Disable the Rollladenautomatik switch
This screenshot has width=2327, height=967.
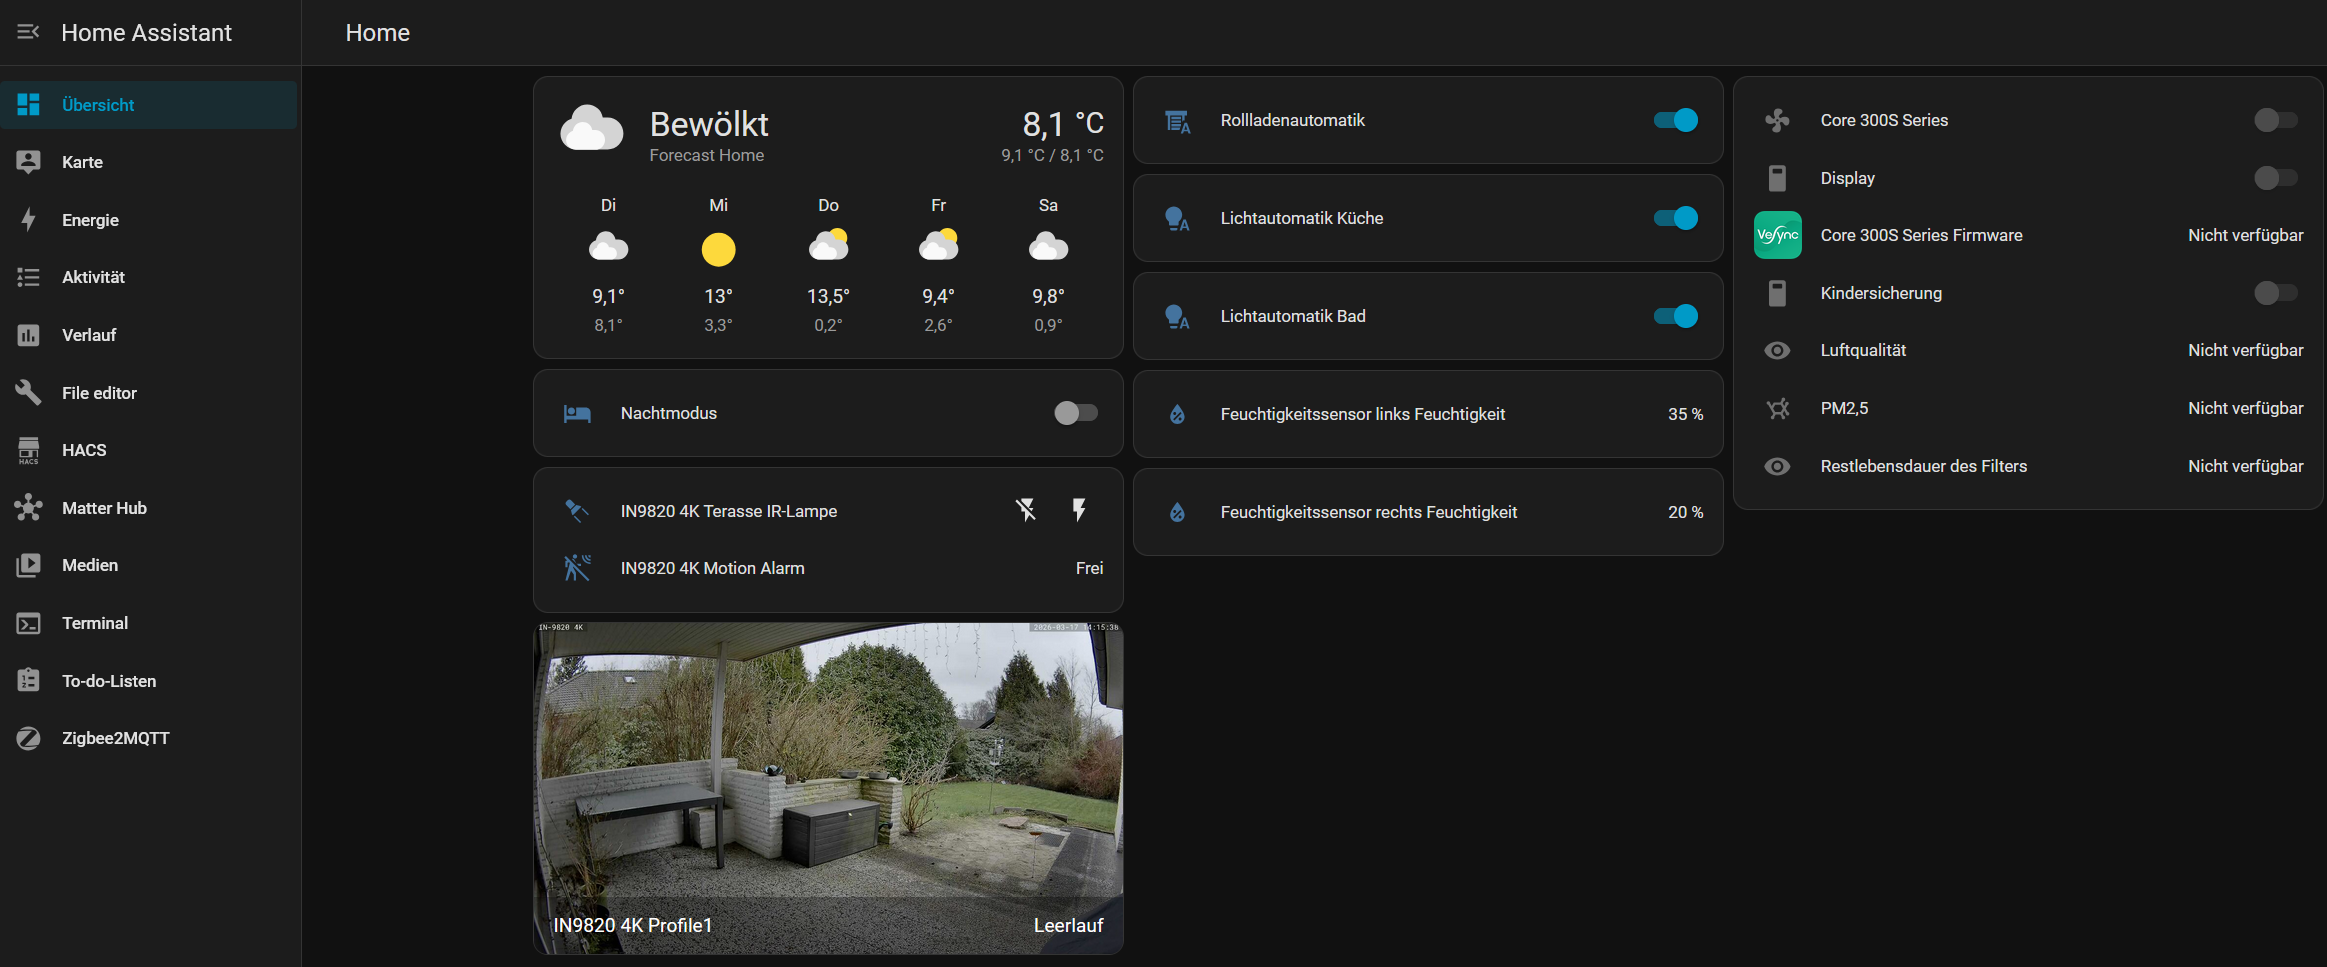1676,120
